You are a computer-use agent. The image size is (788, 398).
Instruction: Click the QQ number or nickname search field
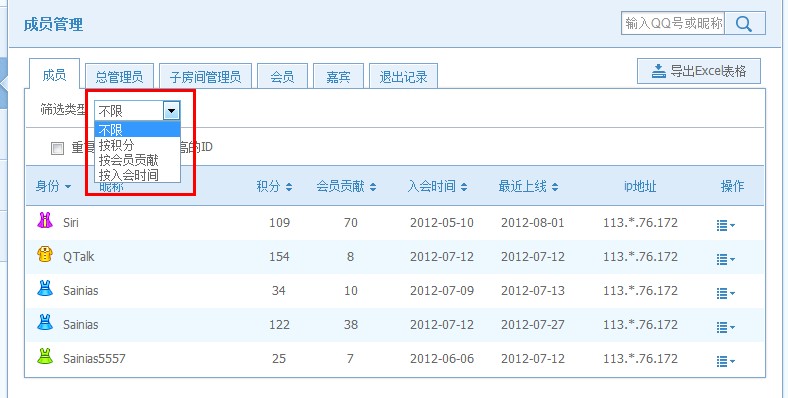click(673, 24)
